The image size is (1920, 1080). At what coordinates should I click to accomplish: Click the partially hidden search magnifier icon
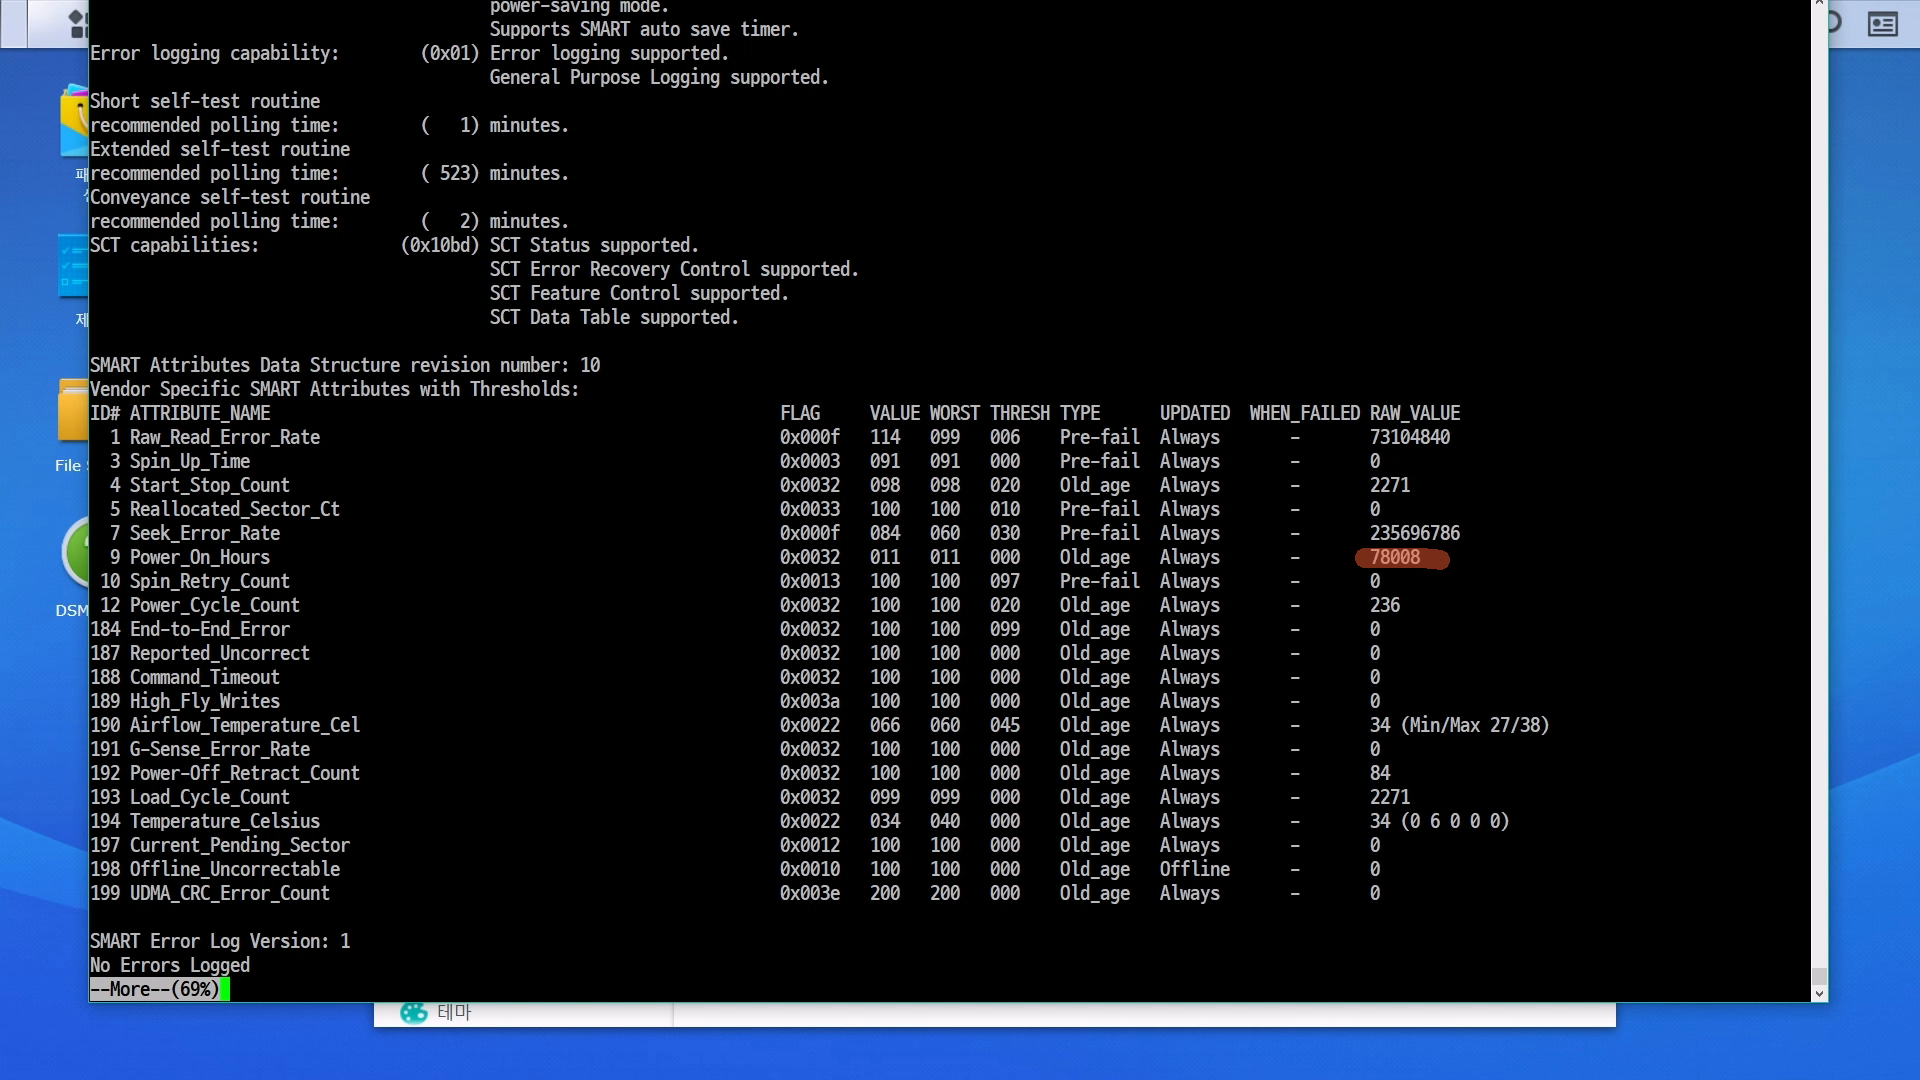[1835, 22]
